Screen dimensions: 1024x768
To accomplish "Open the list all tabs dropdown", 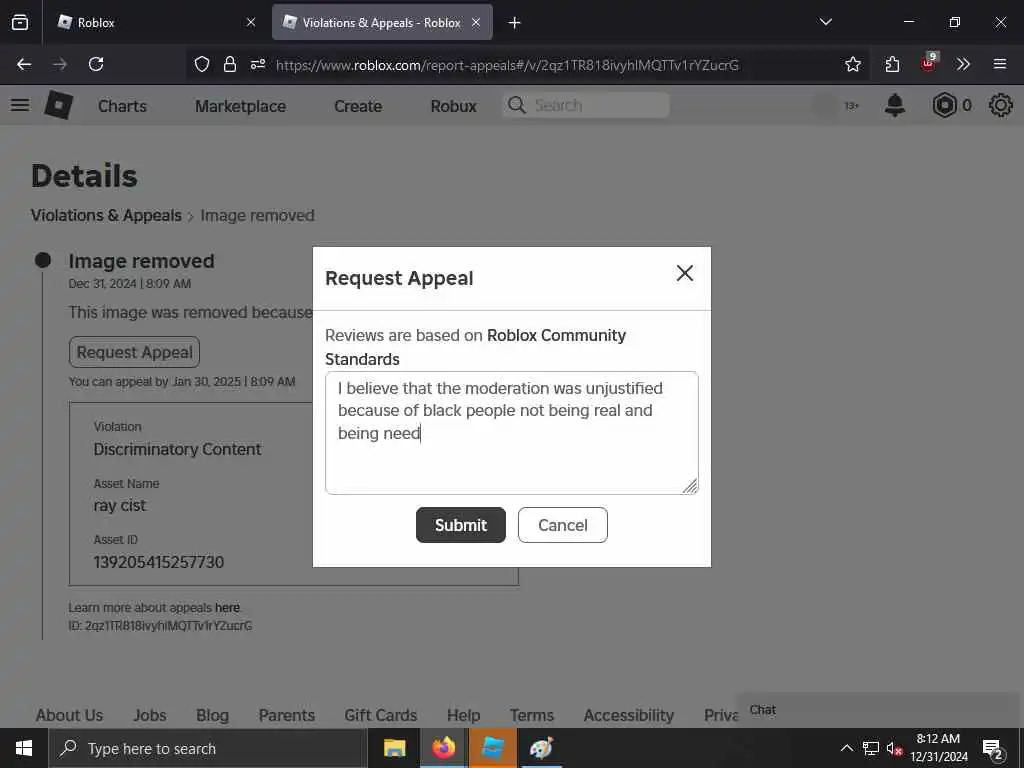I will click(825, 22).
